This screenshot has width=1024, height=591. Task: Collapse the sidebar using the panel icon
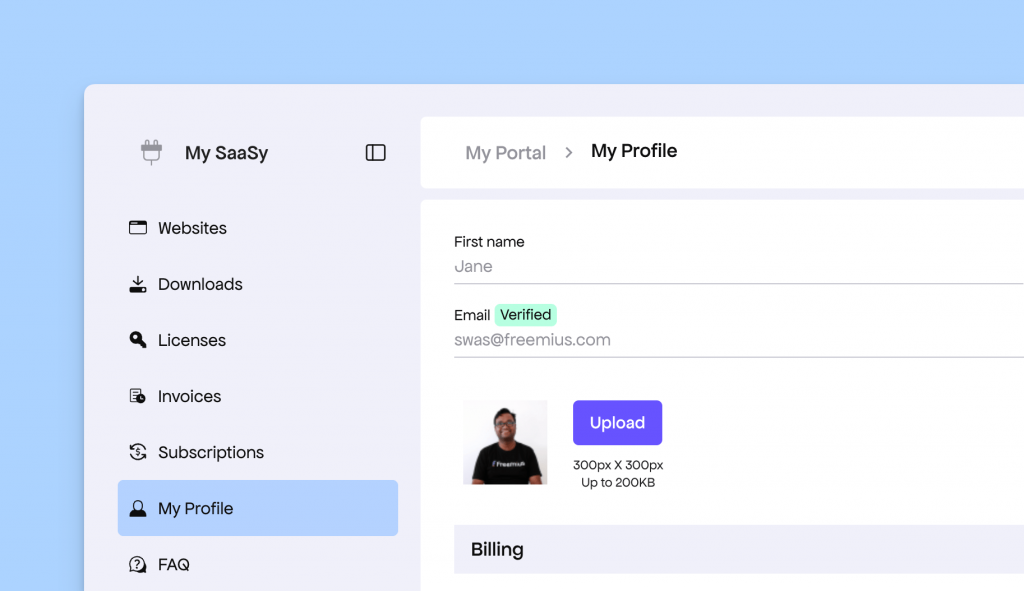pyautogui.click(x=375, y=152)
